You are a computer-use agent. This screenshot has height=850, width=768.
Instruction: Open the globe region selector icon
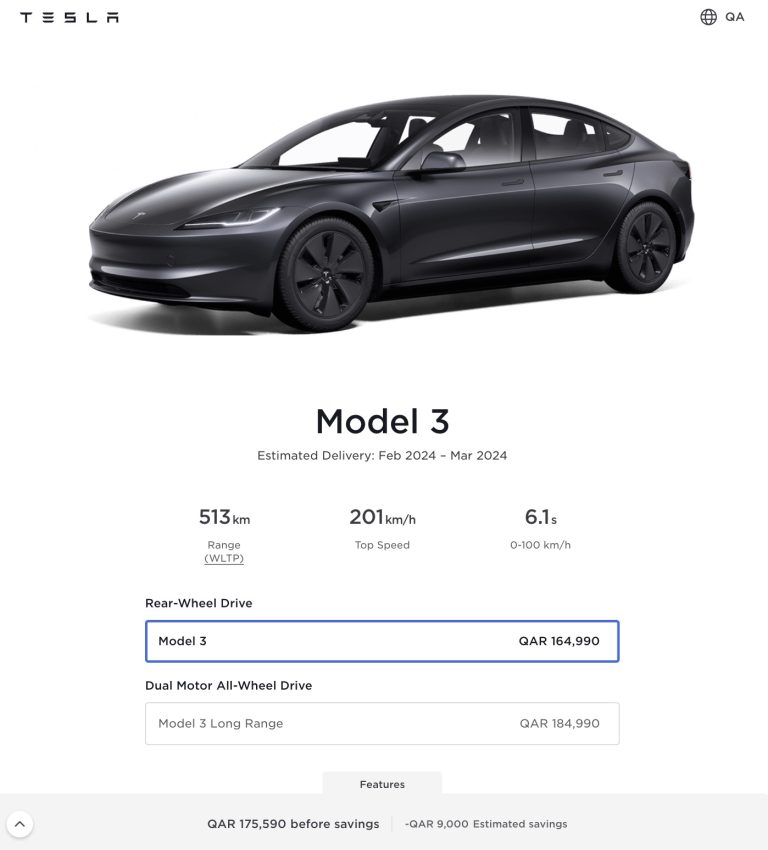(708, 17)
